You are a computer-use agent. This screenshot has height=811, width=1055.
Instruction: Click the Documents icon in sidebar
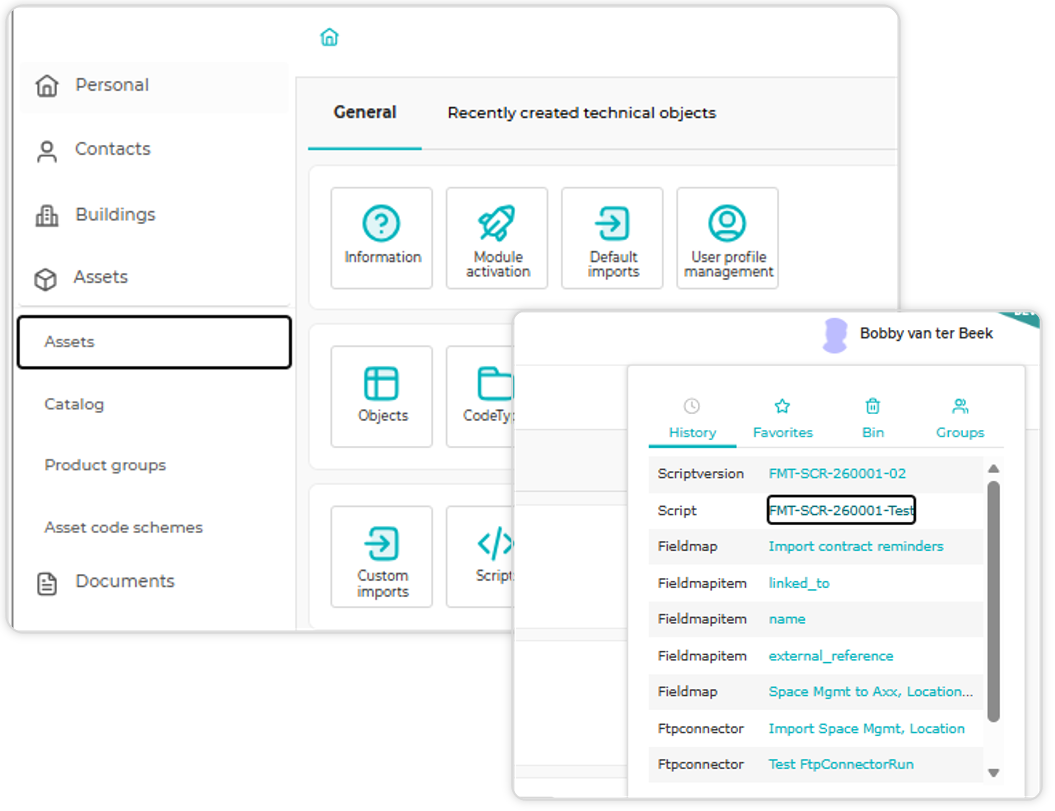pos(47,583)
